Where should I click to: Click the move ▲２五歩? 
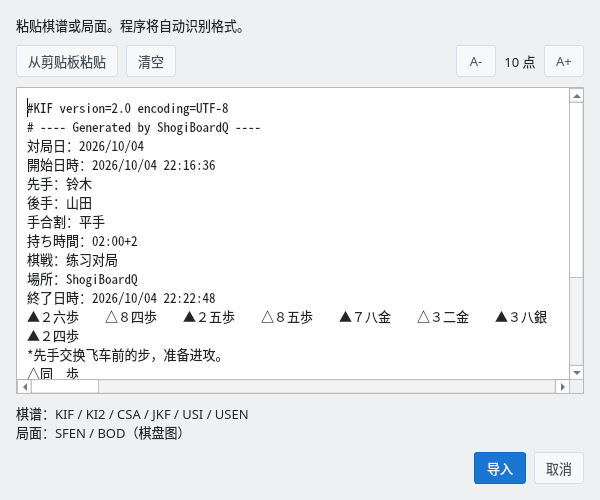[209, 317]
